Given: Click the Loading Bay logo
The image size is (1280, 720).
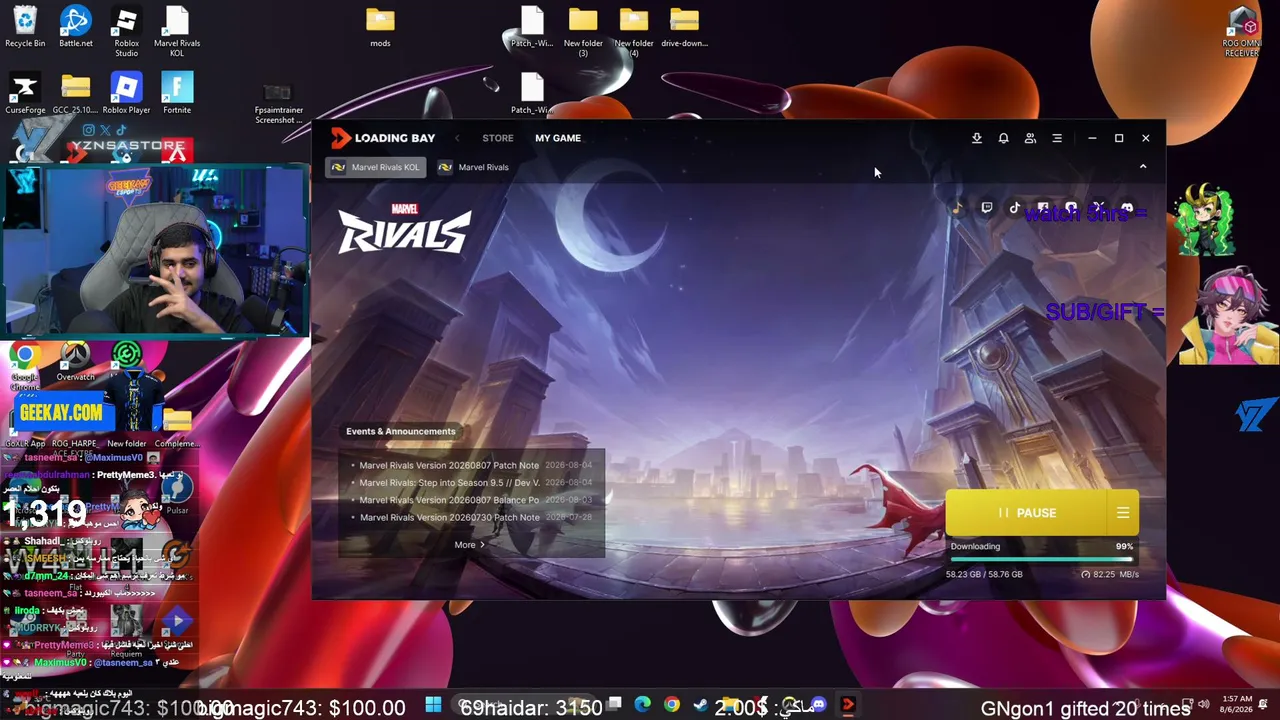Looking at the screenshot, I should (383, 138).
